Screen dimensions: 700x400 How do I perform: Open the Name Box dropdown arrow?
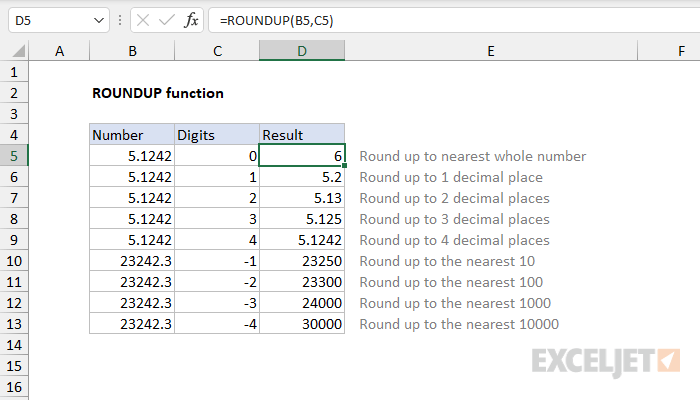tap(97, 20)
